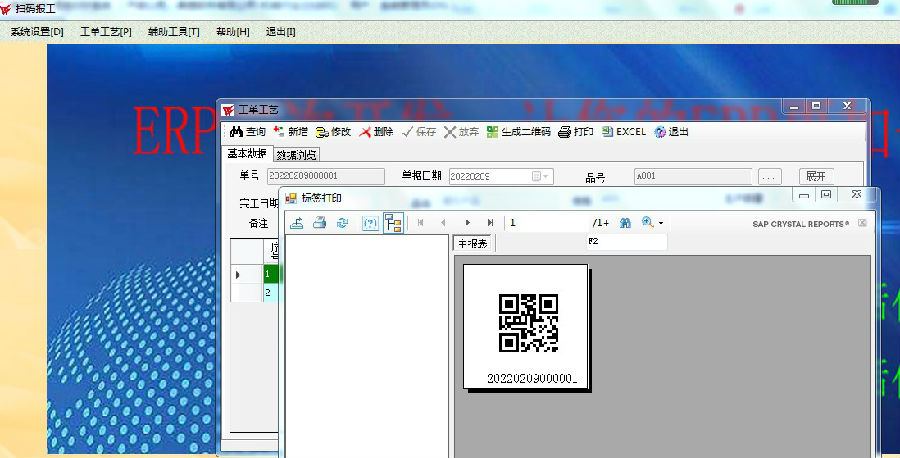Click the ... browse button next to 品号
The width and height of the screenshot is (900, 458).
(x=770, y=177)
